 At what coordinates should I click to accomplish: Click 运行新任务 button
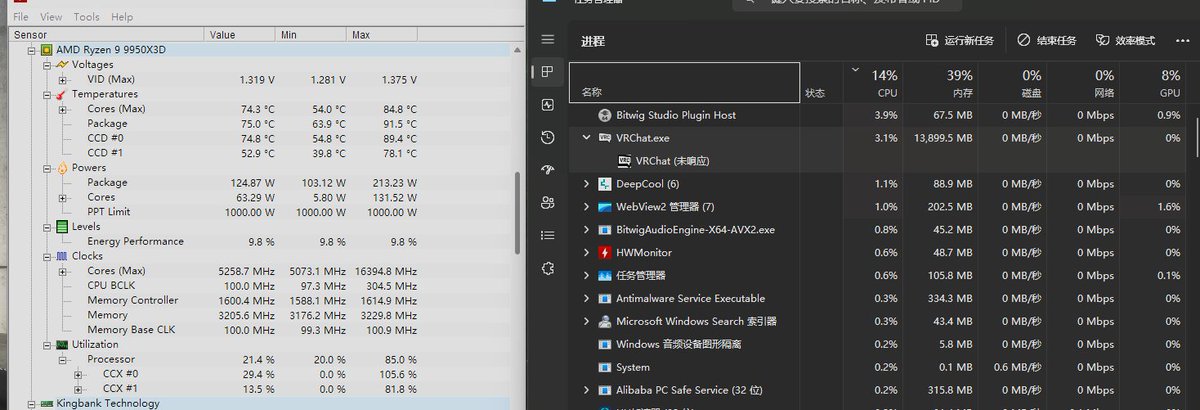[x=960, y=41]
